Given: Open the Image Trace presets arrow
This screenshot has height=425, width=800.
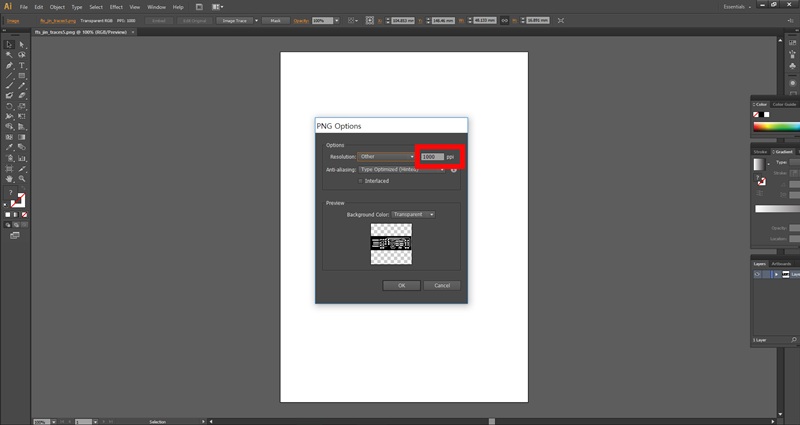Looking at the screenshot, I should pyautogui.click(x=256, y=21).
